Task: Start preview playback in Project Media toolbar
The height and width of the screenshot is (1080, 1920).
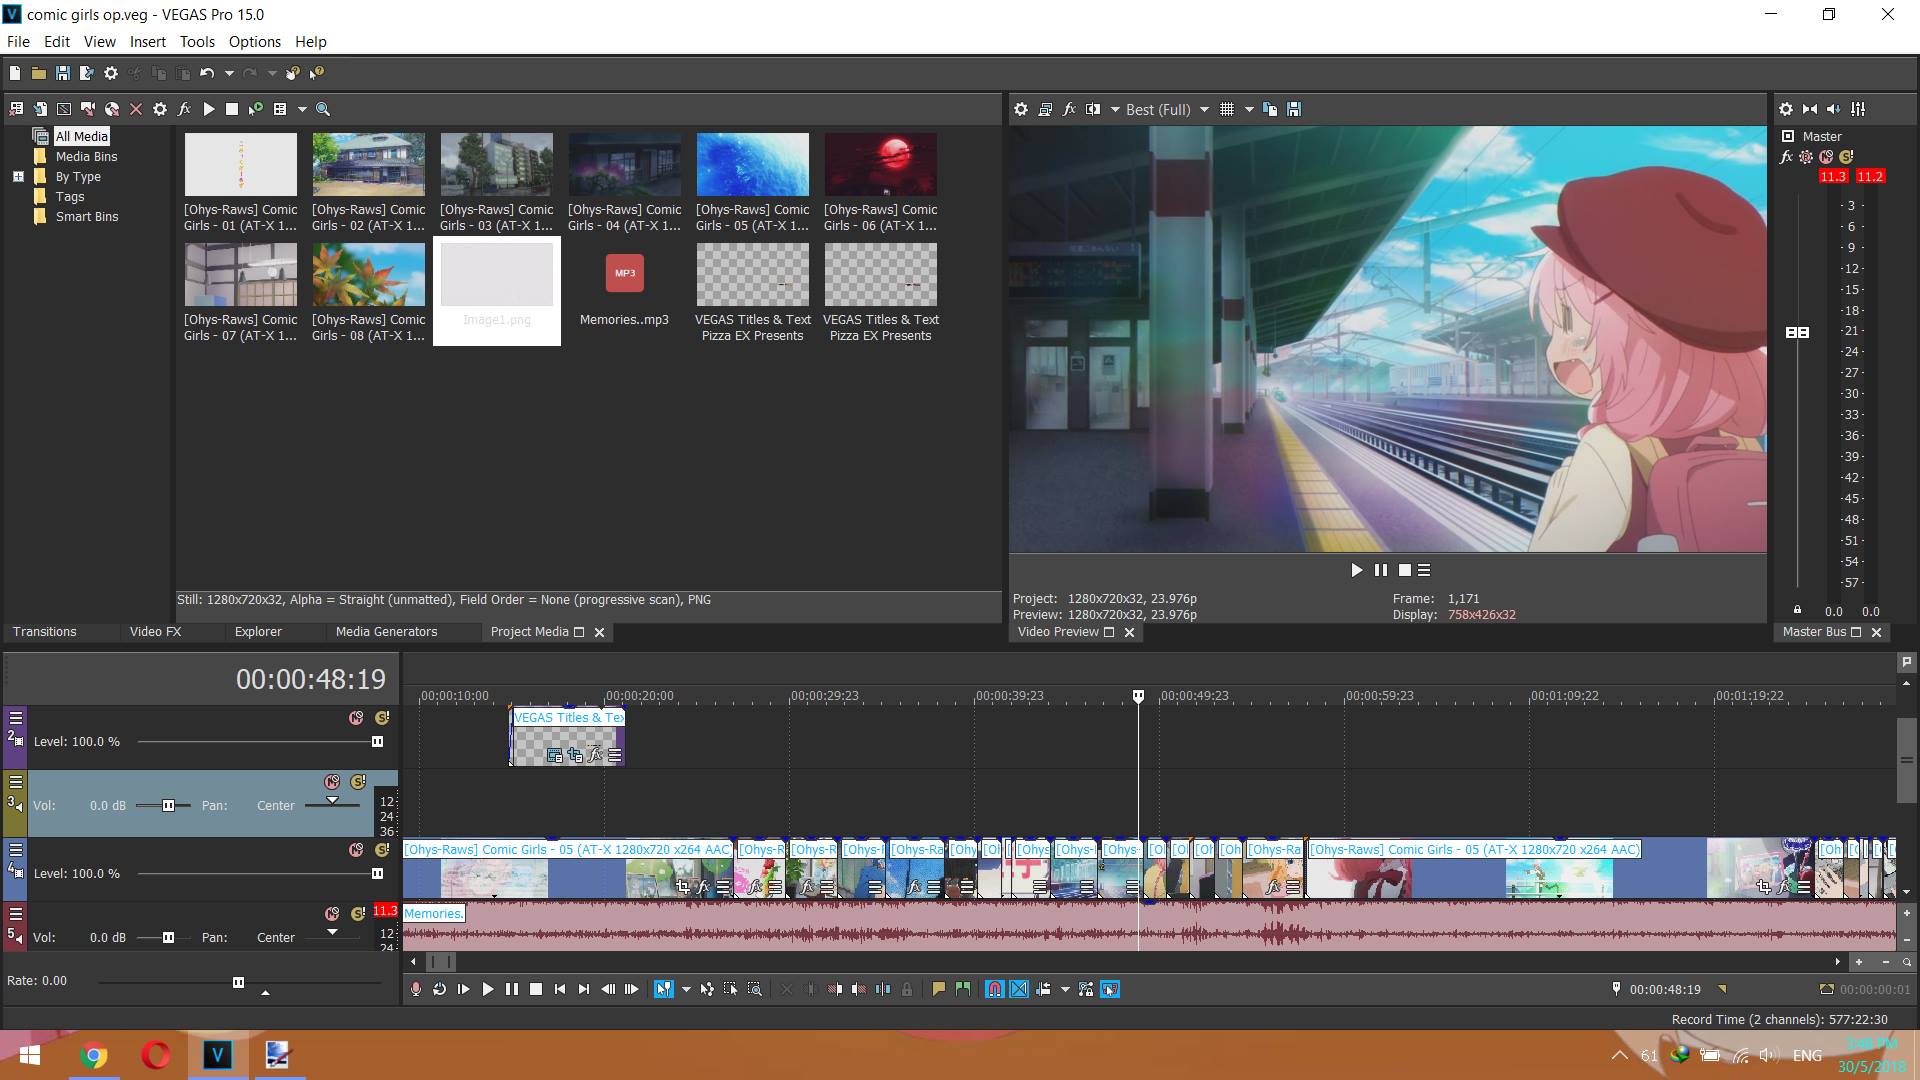Action: (208, 109)
